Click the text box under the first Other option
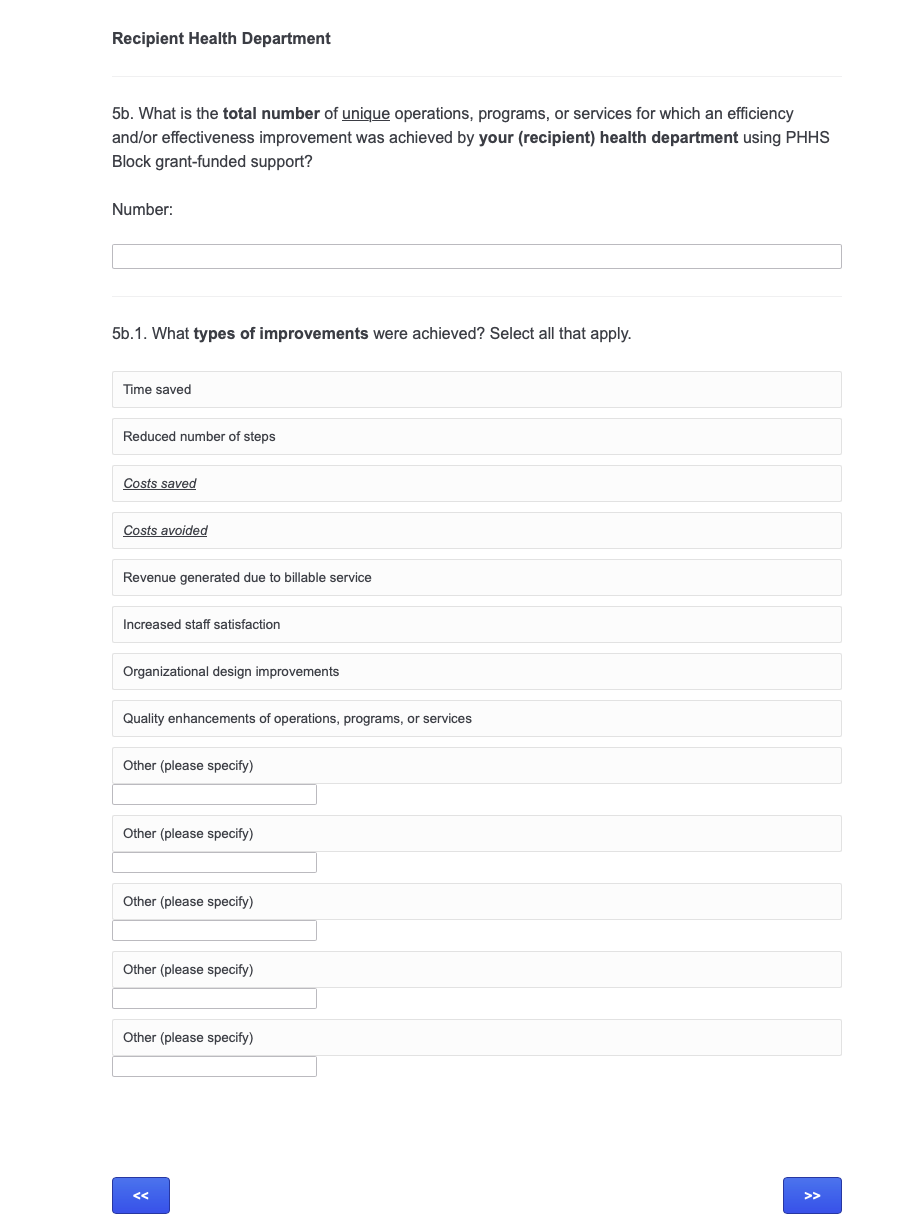This screenshot has width=920, height=1215. point(214,795)
